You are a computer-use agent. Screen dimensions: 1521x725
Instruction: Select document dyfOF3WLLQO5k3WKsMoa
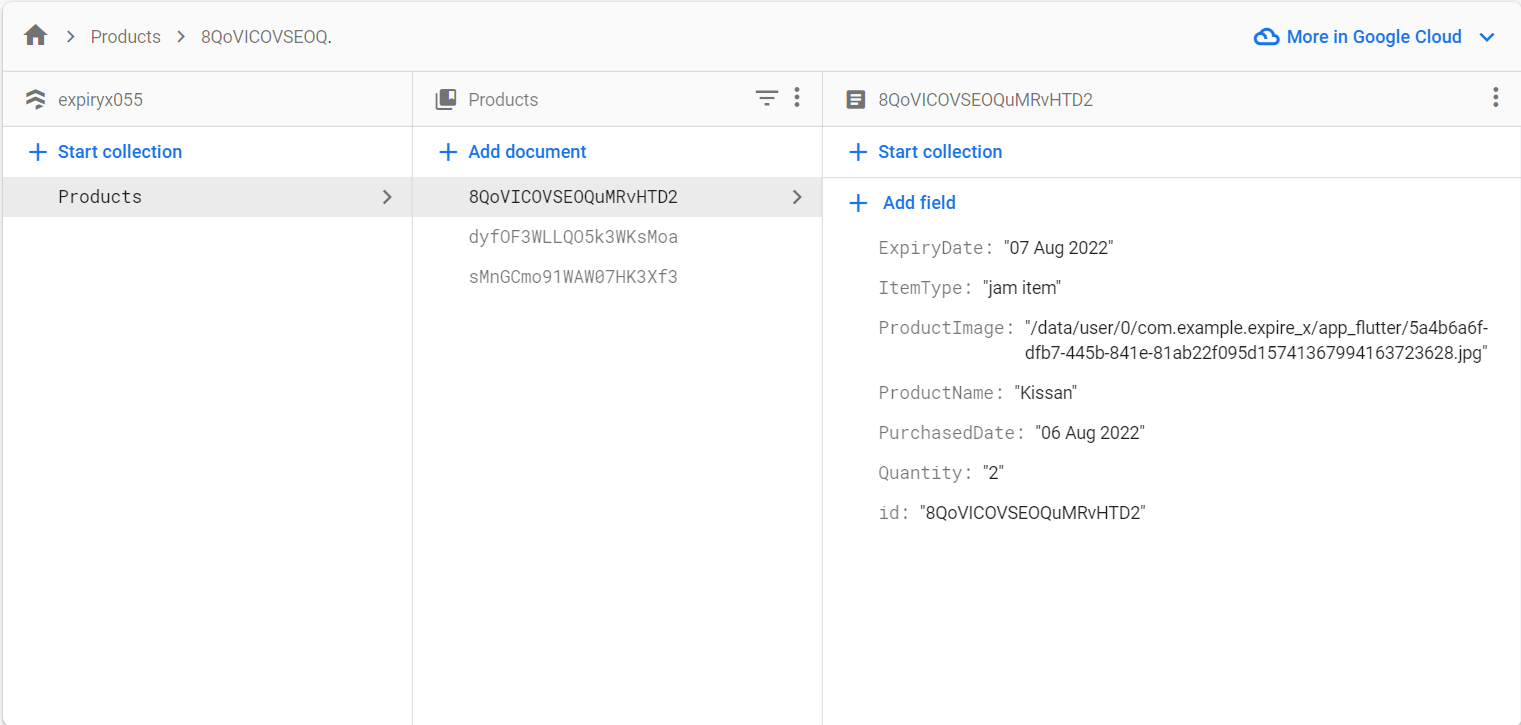(573, 237)
